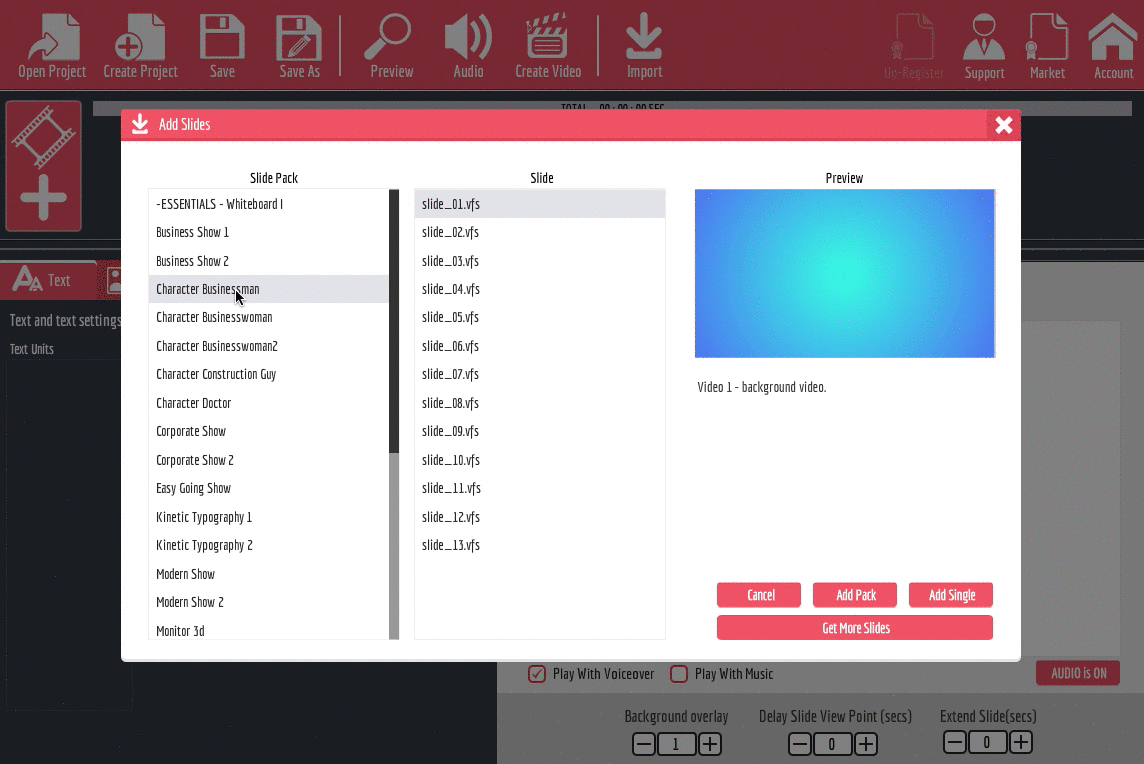
Task: Select Kinetic Typography 2 pack
Action: point(268,545)
